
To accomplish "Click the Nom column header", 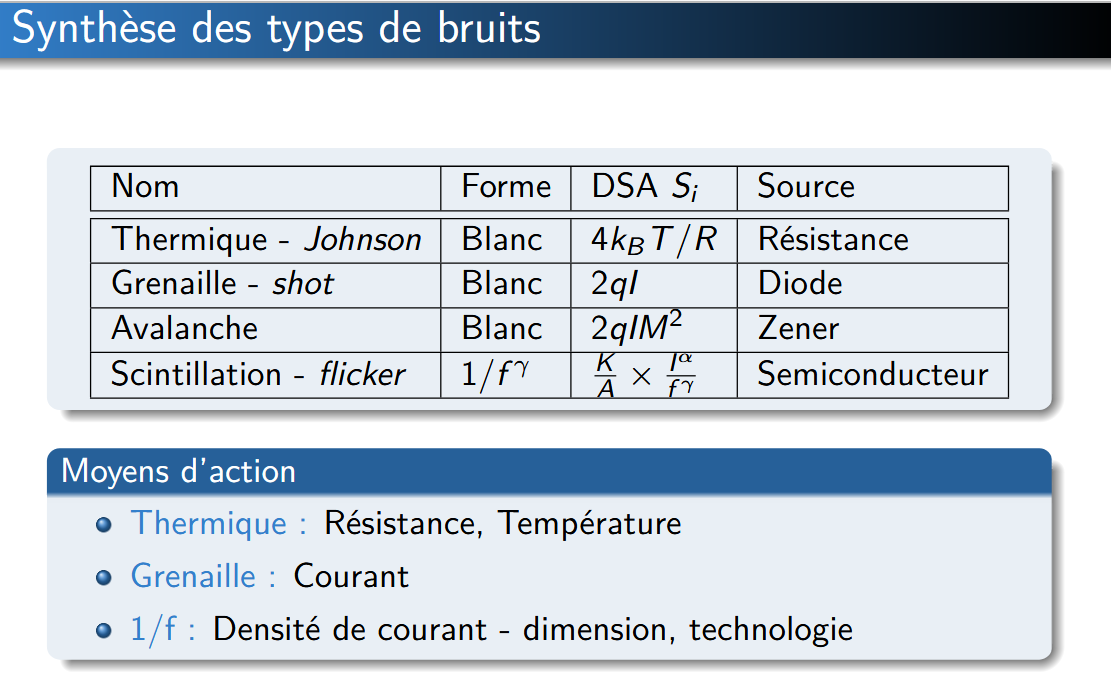I will (x=146, y=187).
